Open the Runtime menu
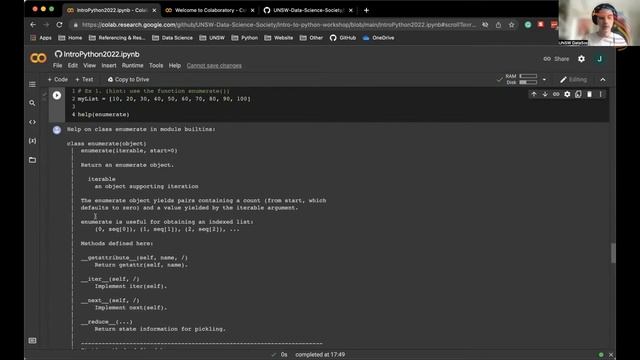 point(132,65)
